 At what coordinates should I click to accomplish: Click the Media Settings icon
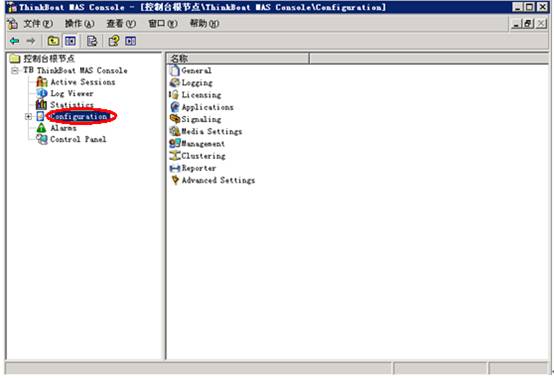[x=175, y=131]
